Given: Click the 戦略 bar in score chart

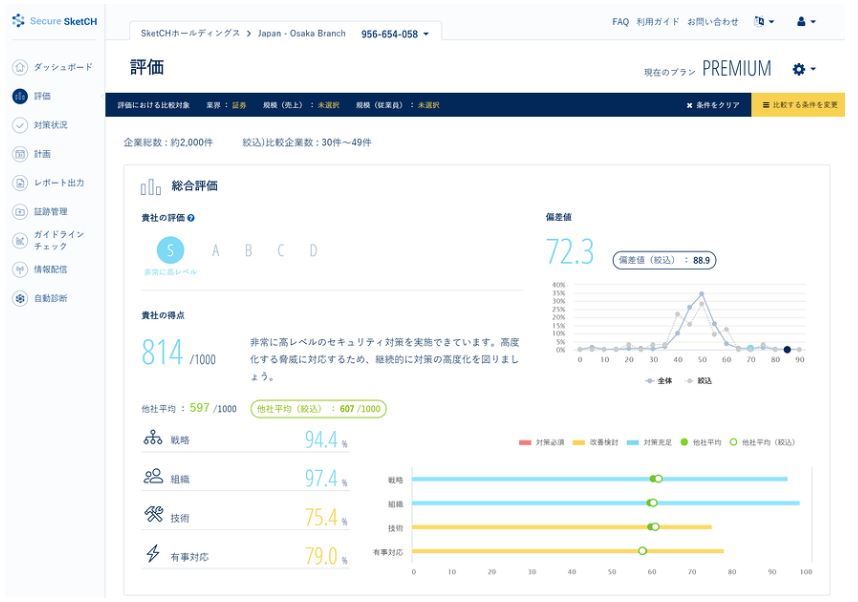Looking at the screenshot, I should [x=600, y=479].
